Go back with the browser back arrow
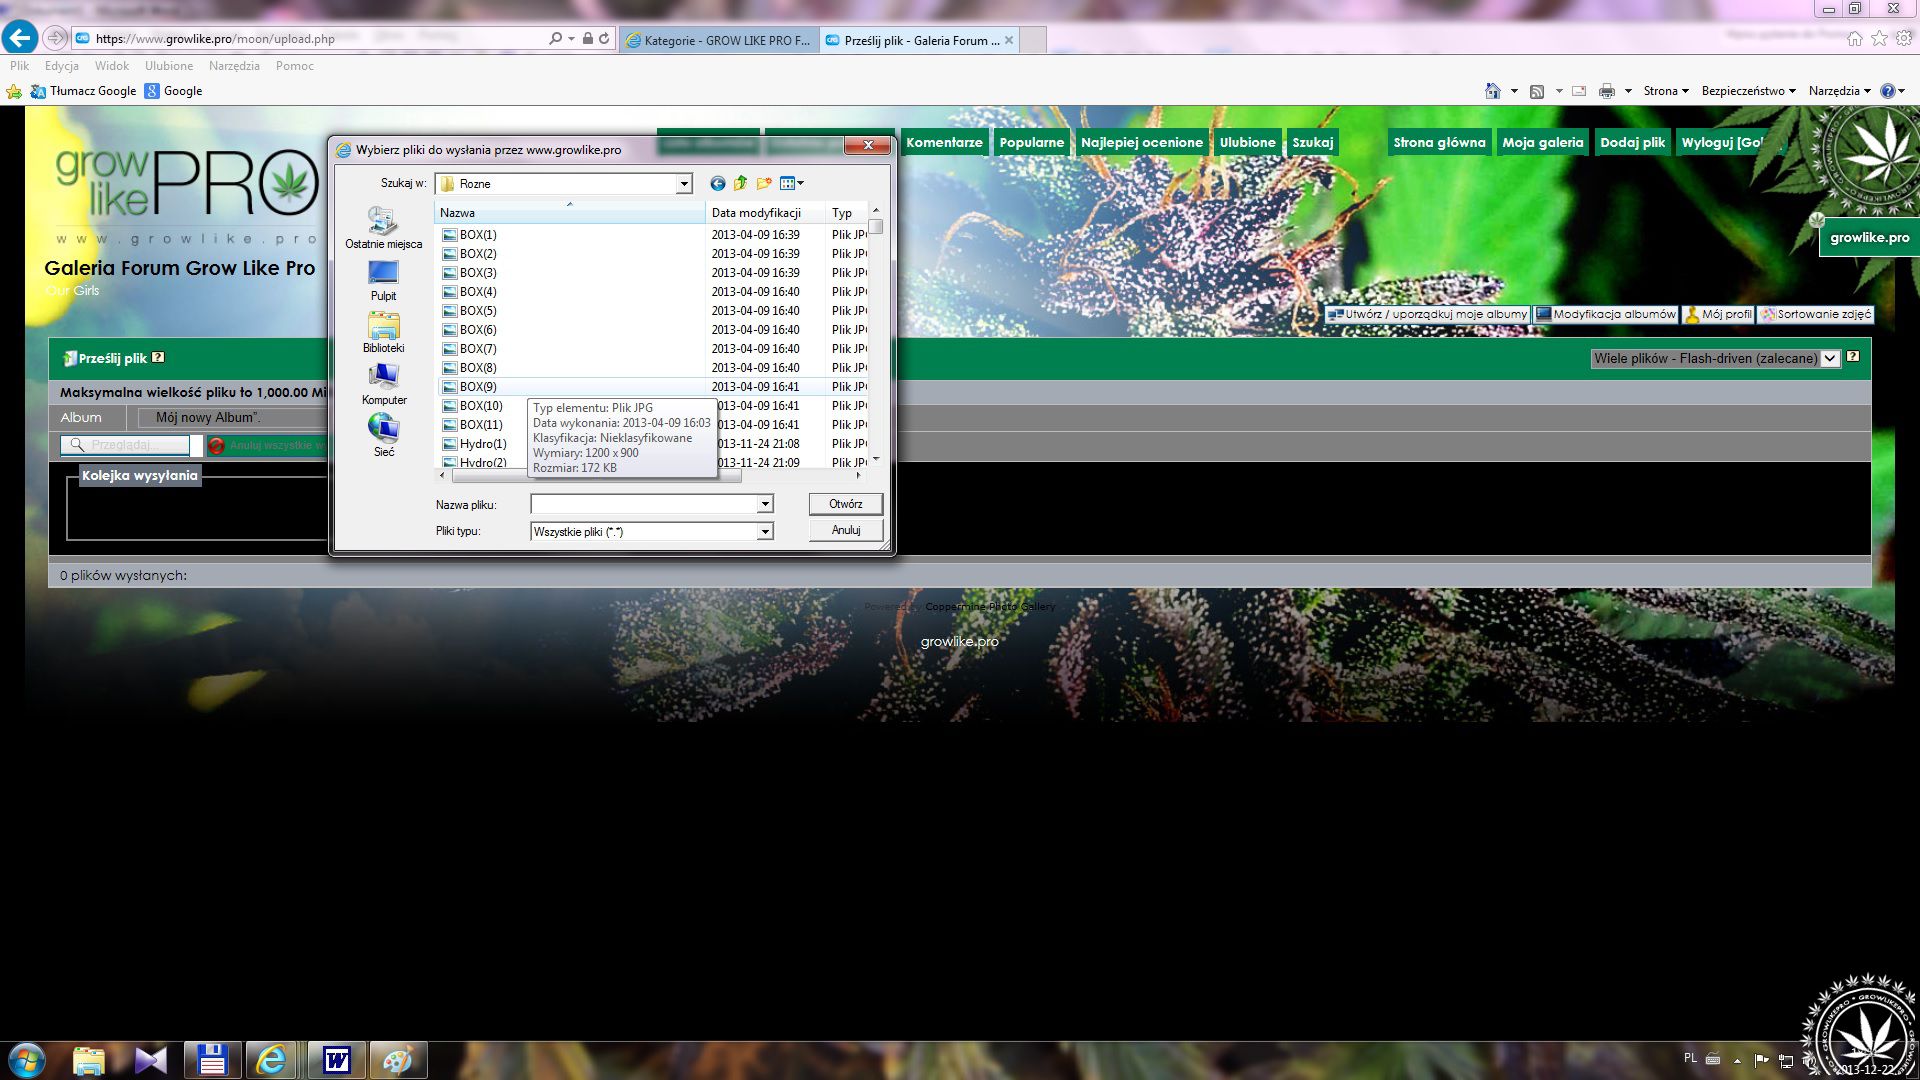Image resolution: width=1920 pixels, height=1080 pixels. click(20, 38)
